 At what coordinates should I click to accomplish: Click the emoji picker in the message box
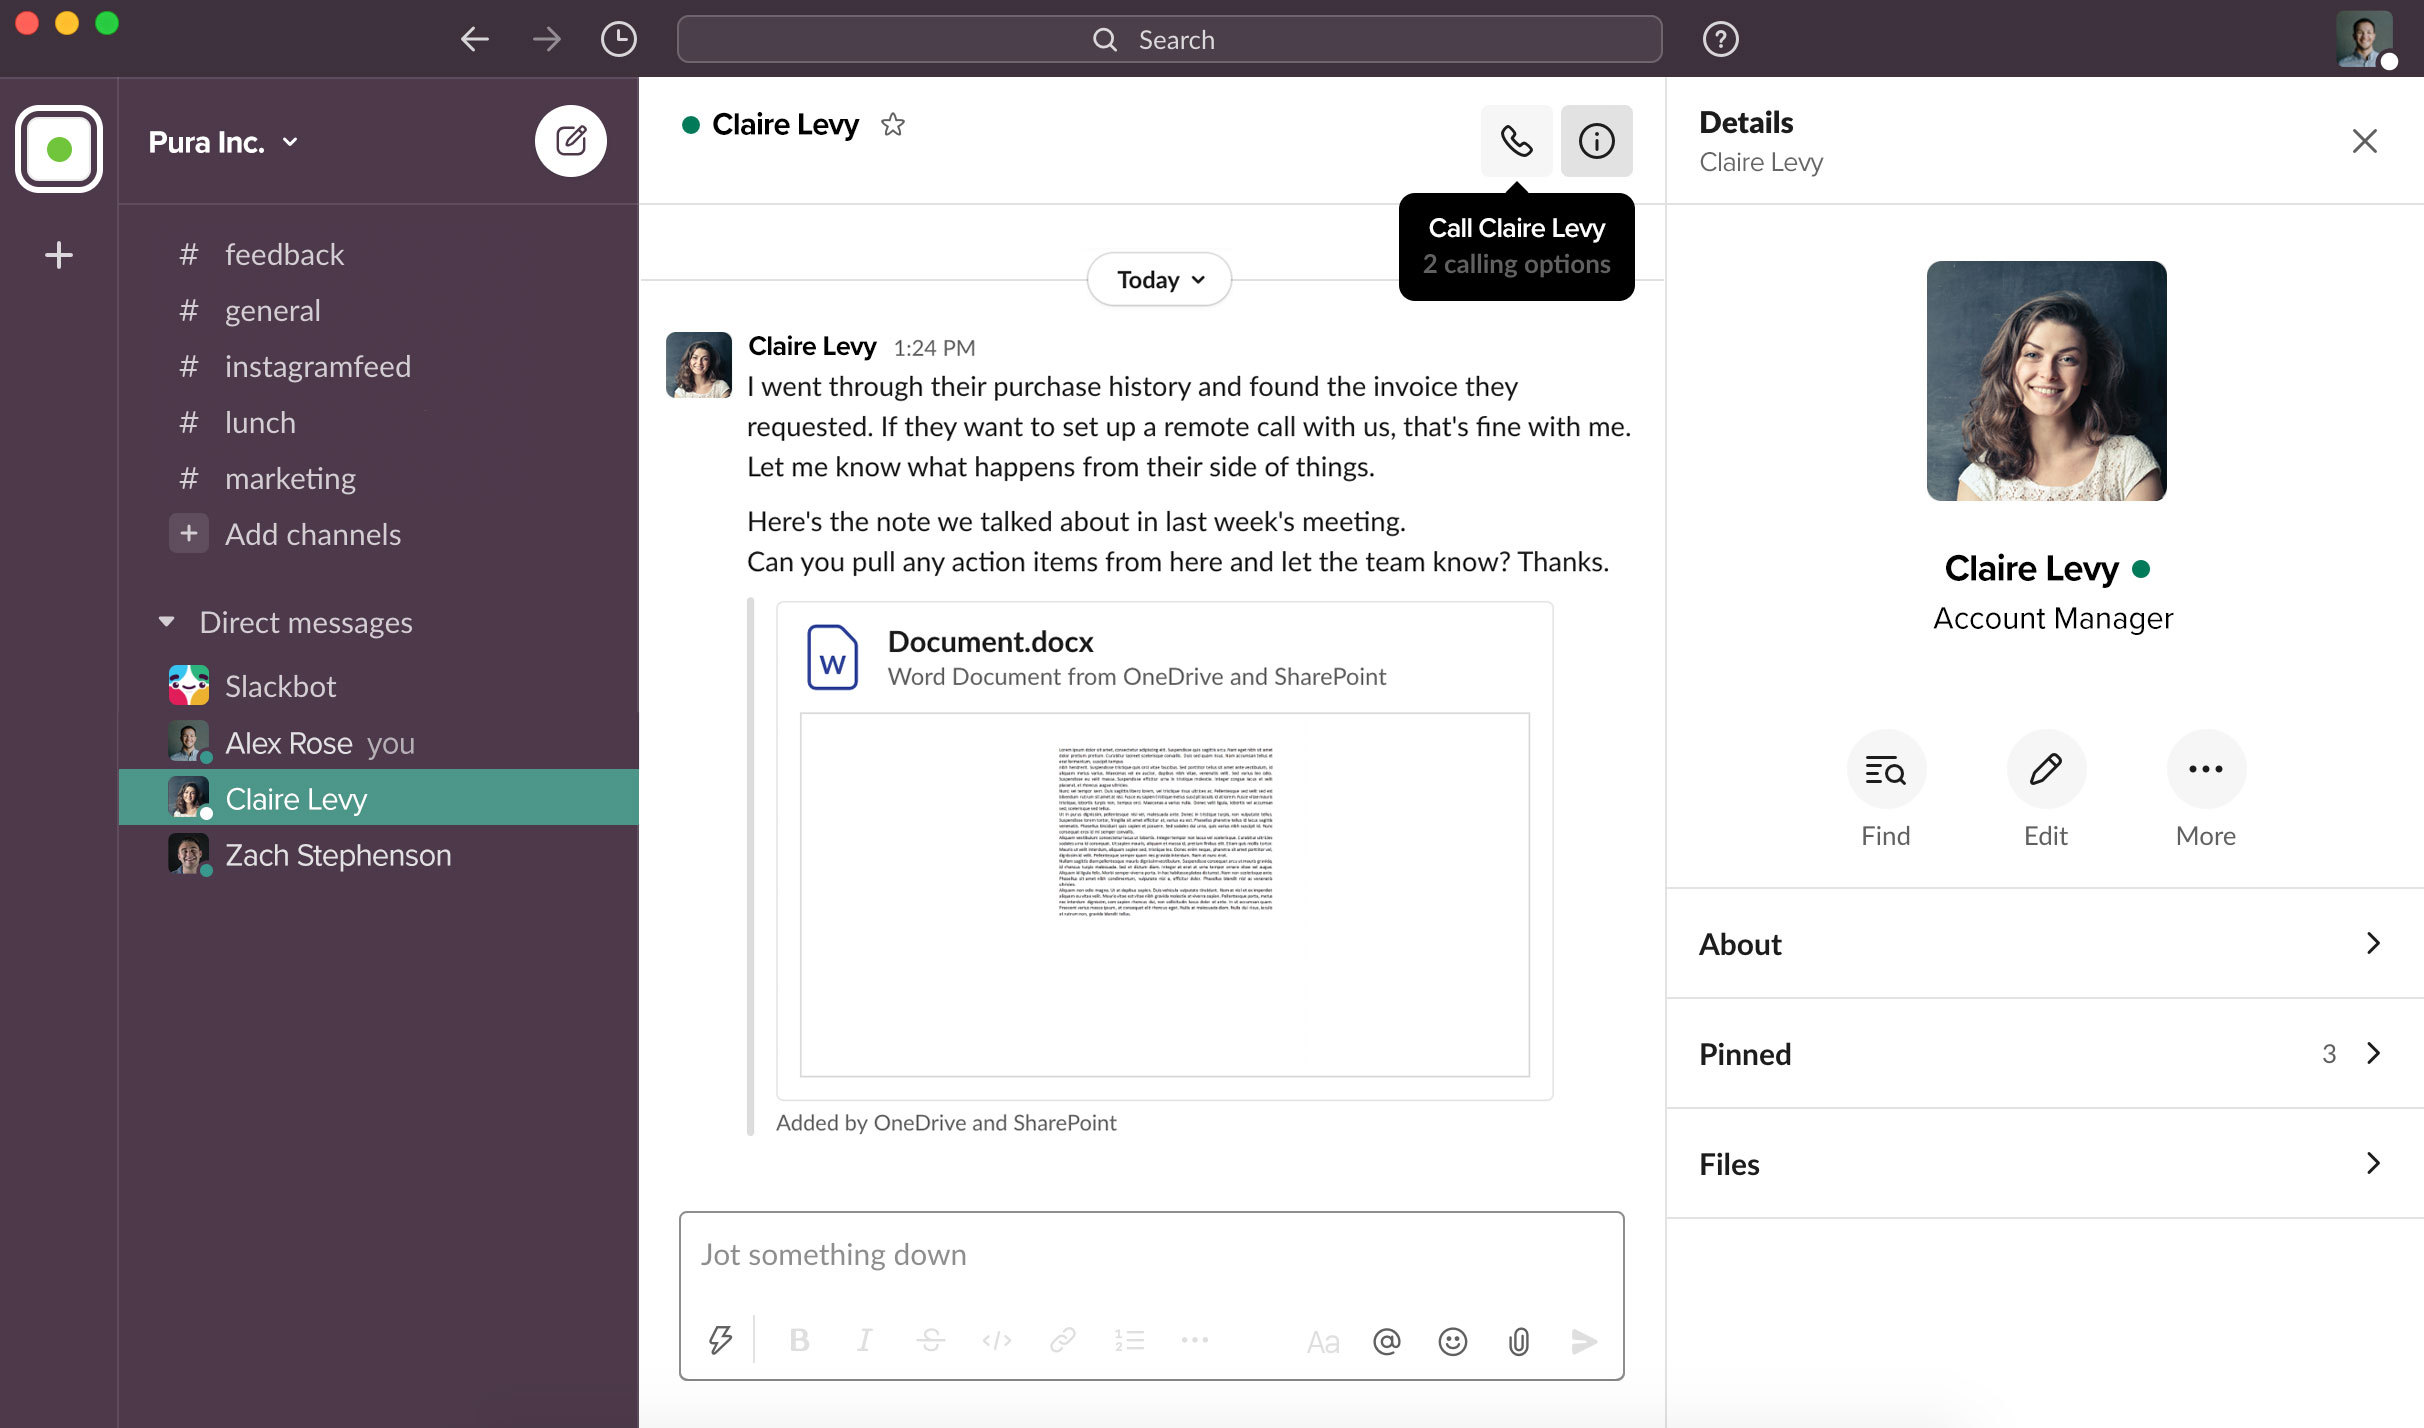1452,1341
